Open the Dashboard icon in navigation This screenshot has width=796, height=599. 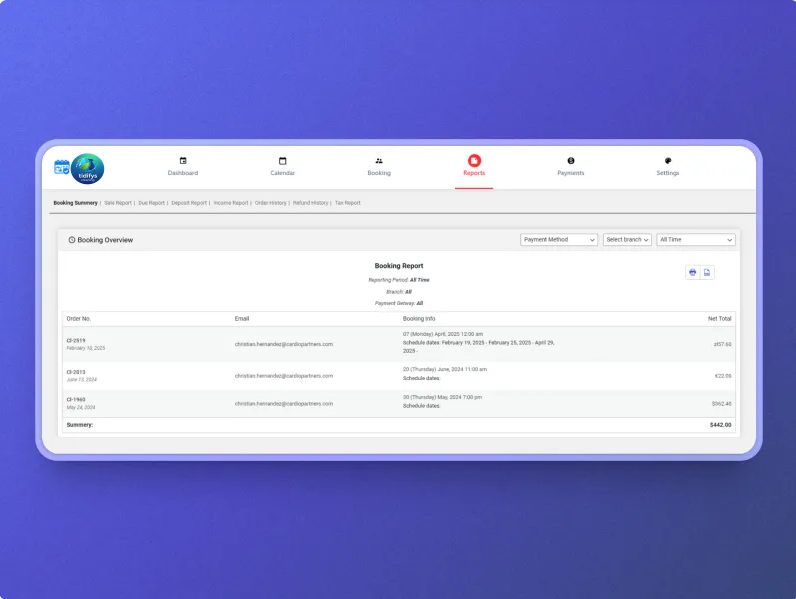point(183,160)
